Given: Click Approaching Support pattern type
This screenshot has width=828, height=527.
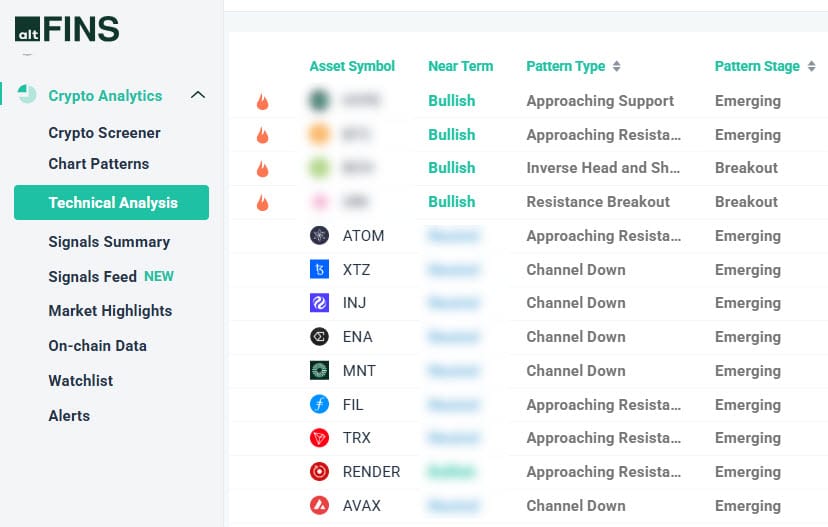Looking at the screenshot, I should [600, 101].
